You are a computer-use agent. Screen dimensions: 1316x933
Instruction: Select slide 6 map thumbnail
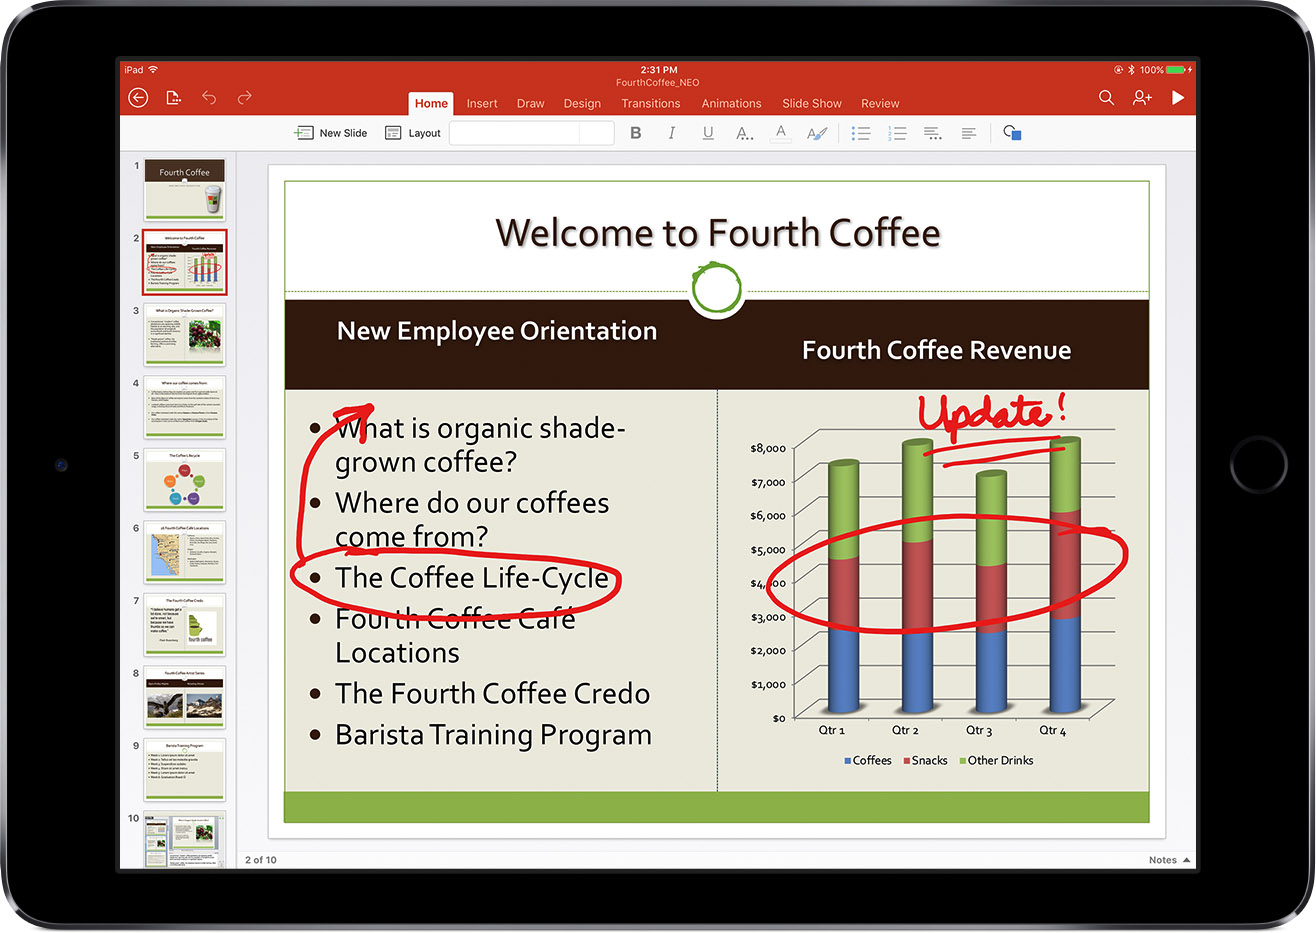[x=185, y=552]
